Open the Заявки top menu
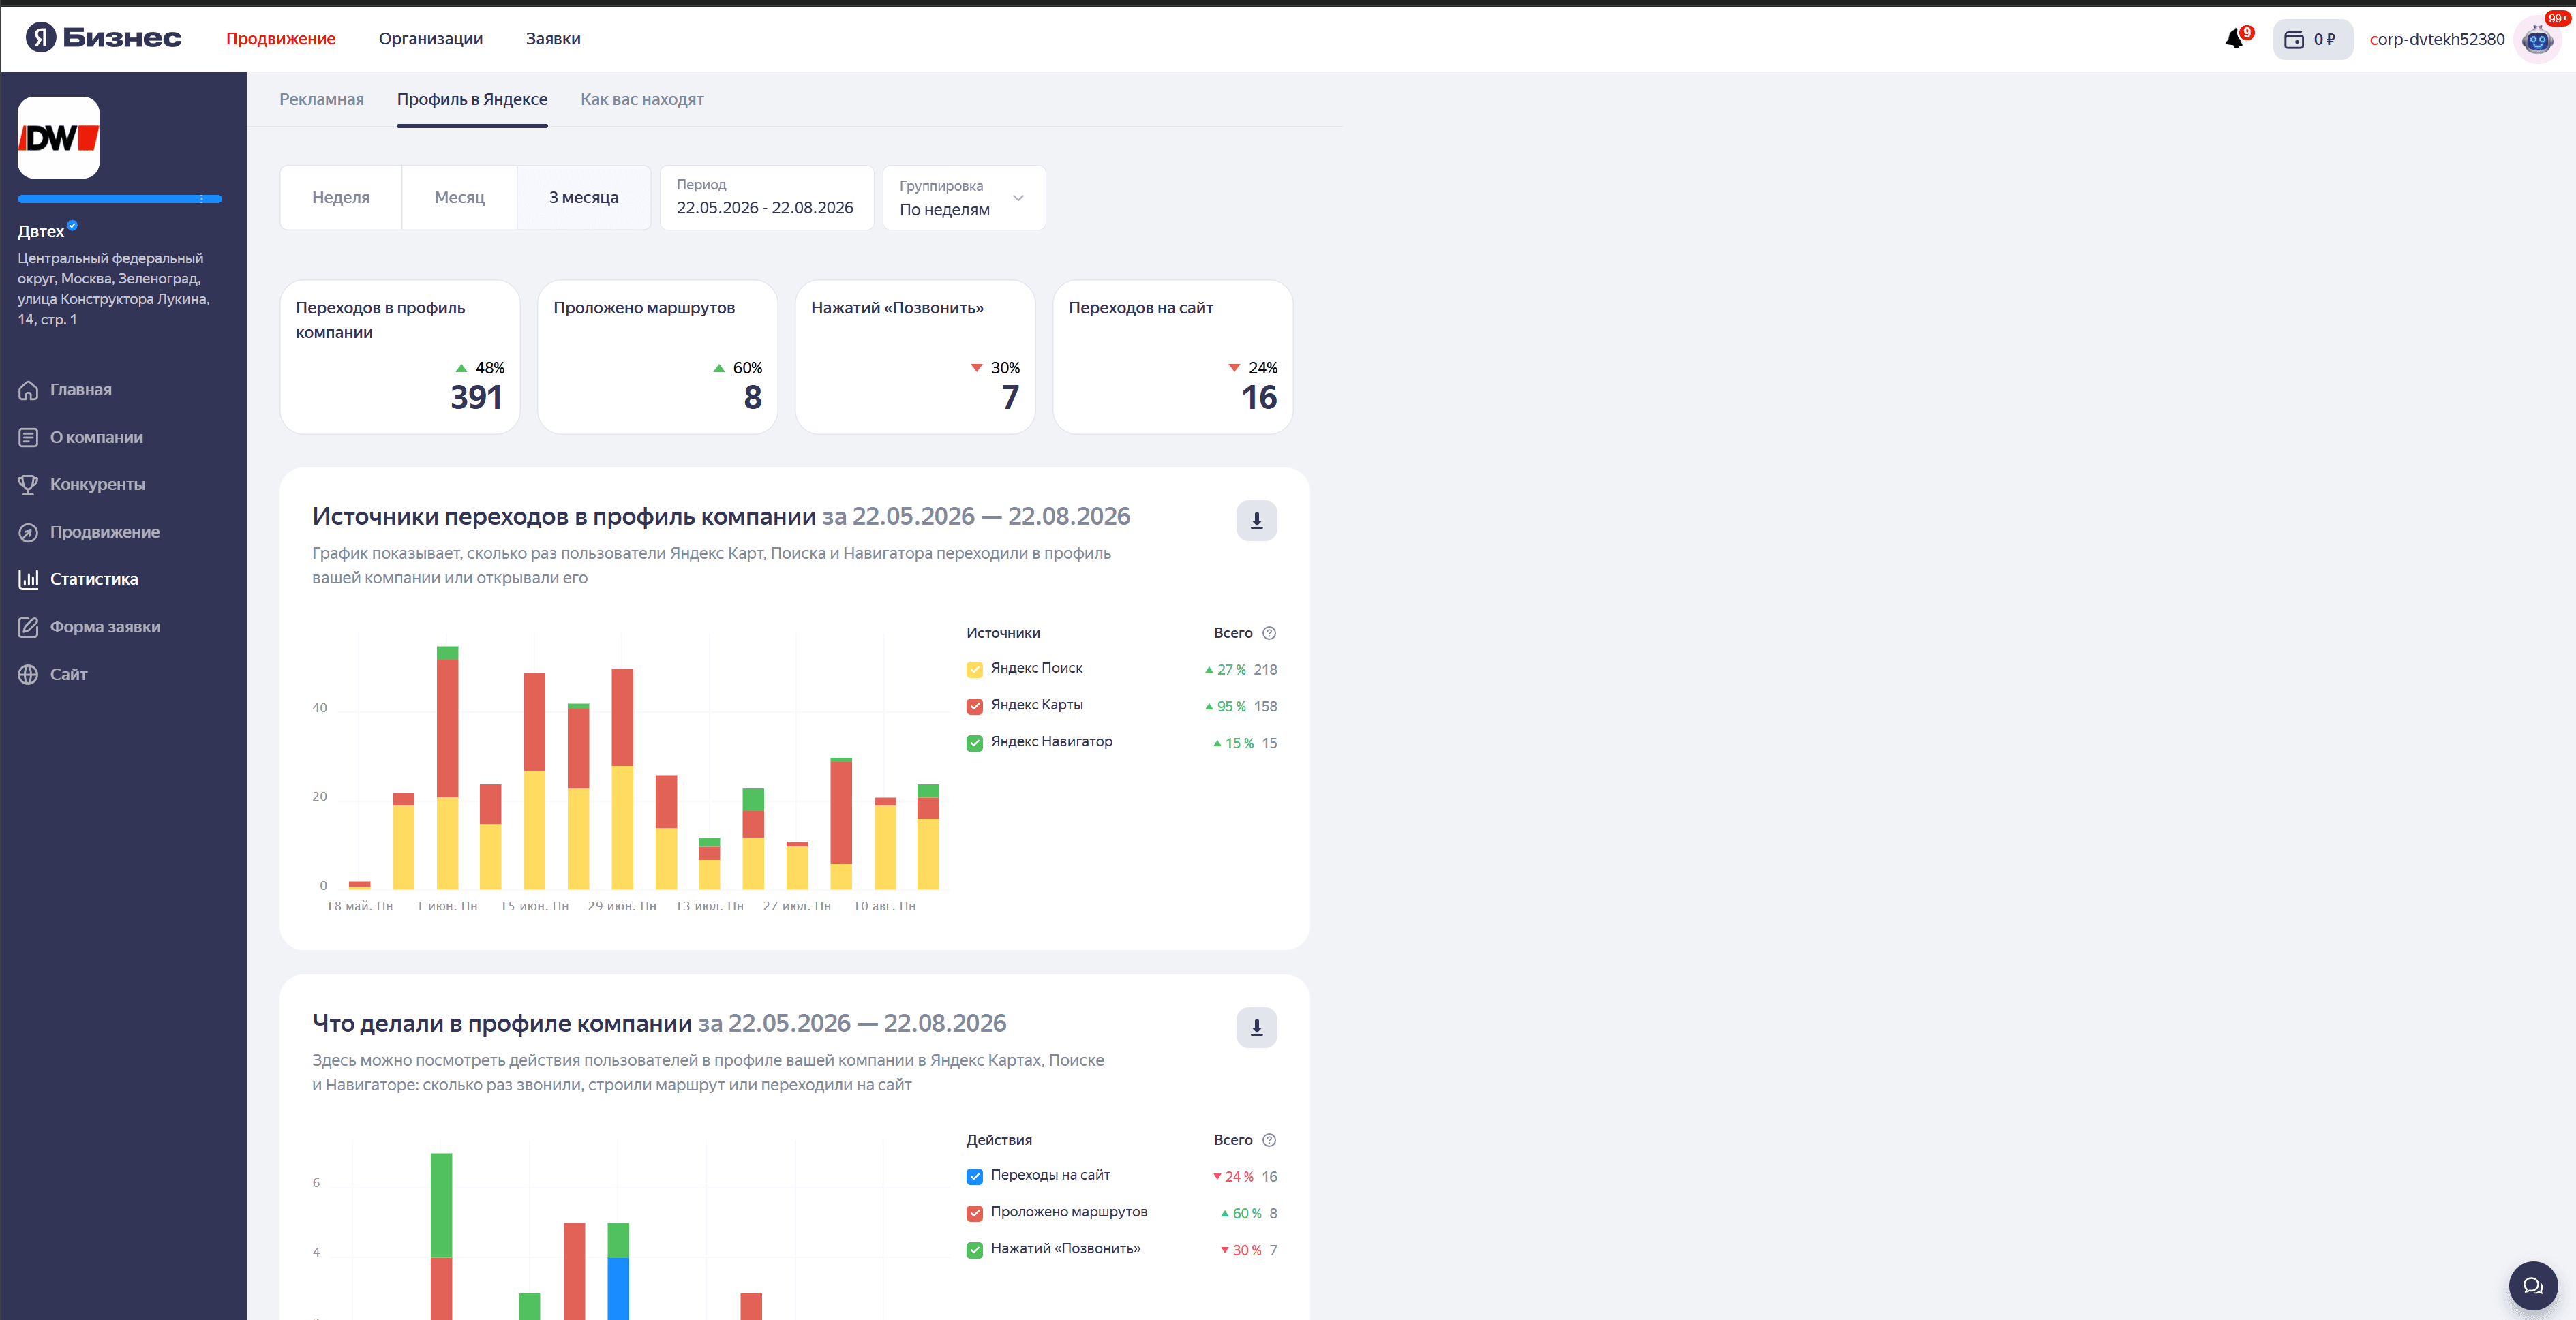The height and width of the screenshot is (1320, 2576). pos(553,39)
